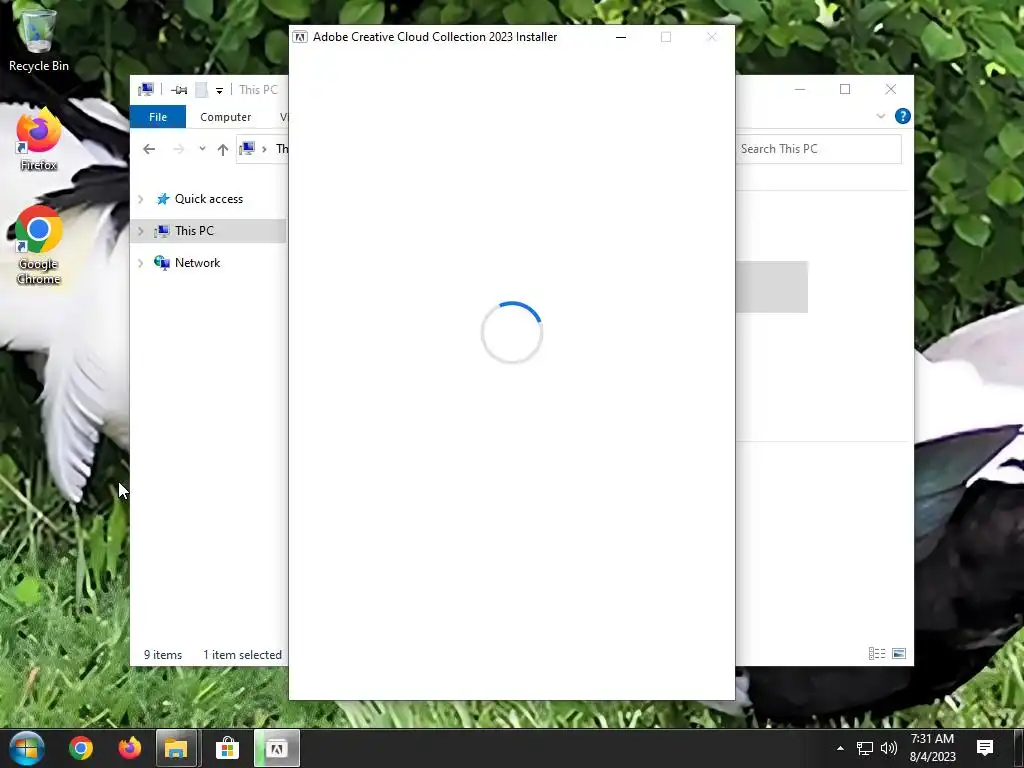Launch Chrome from the taskbar
1024x768 pixels.
click(81, 748)
